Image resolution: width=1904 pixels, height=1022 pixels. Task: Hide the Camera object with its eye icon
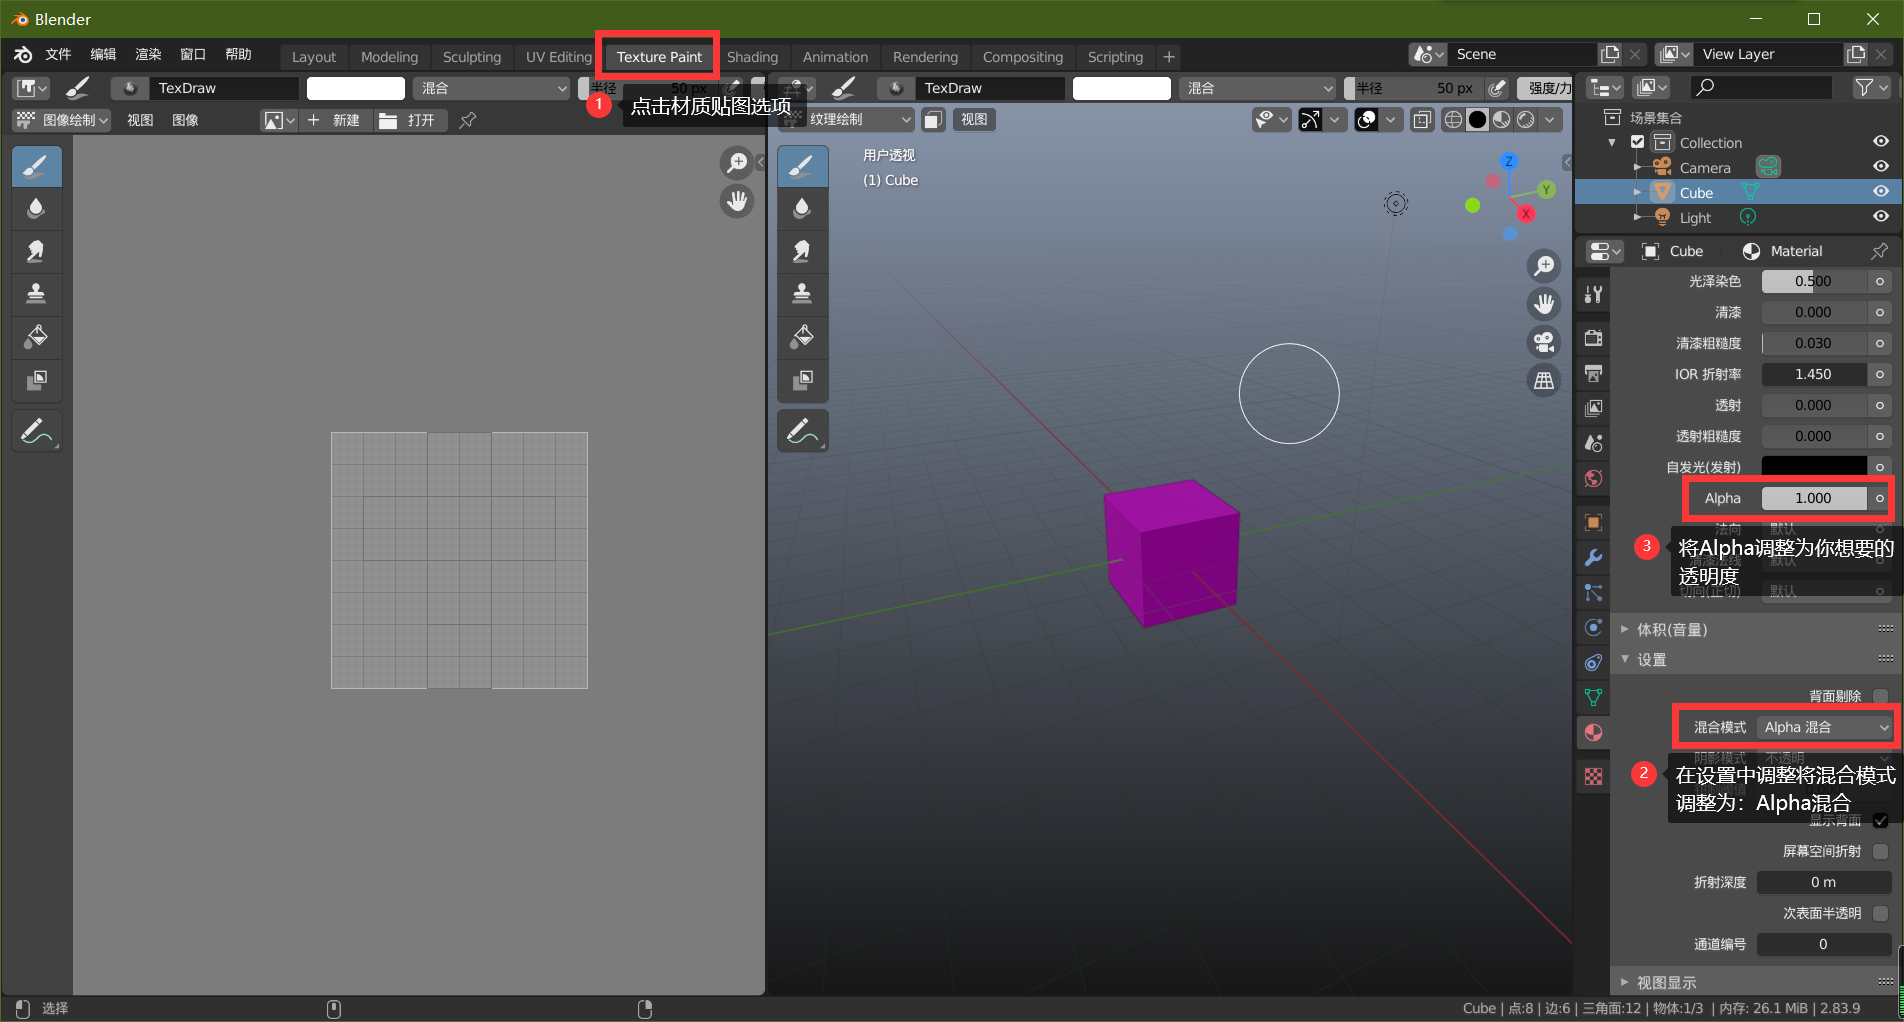tap(1881, 166)
